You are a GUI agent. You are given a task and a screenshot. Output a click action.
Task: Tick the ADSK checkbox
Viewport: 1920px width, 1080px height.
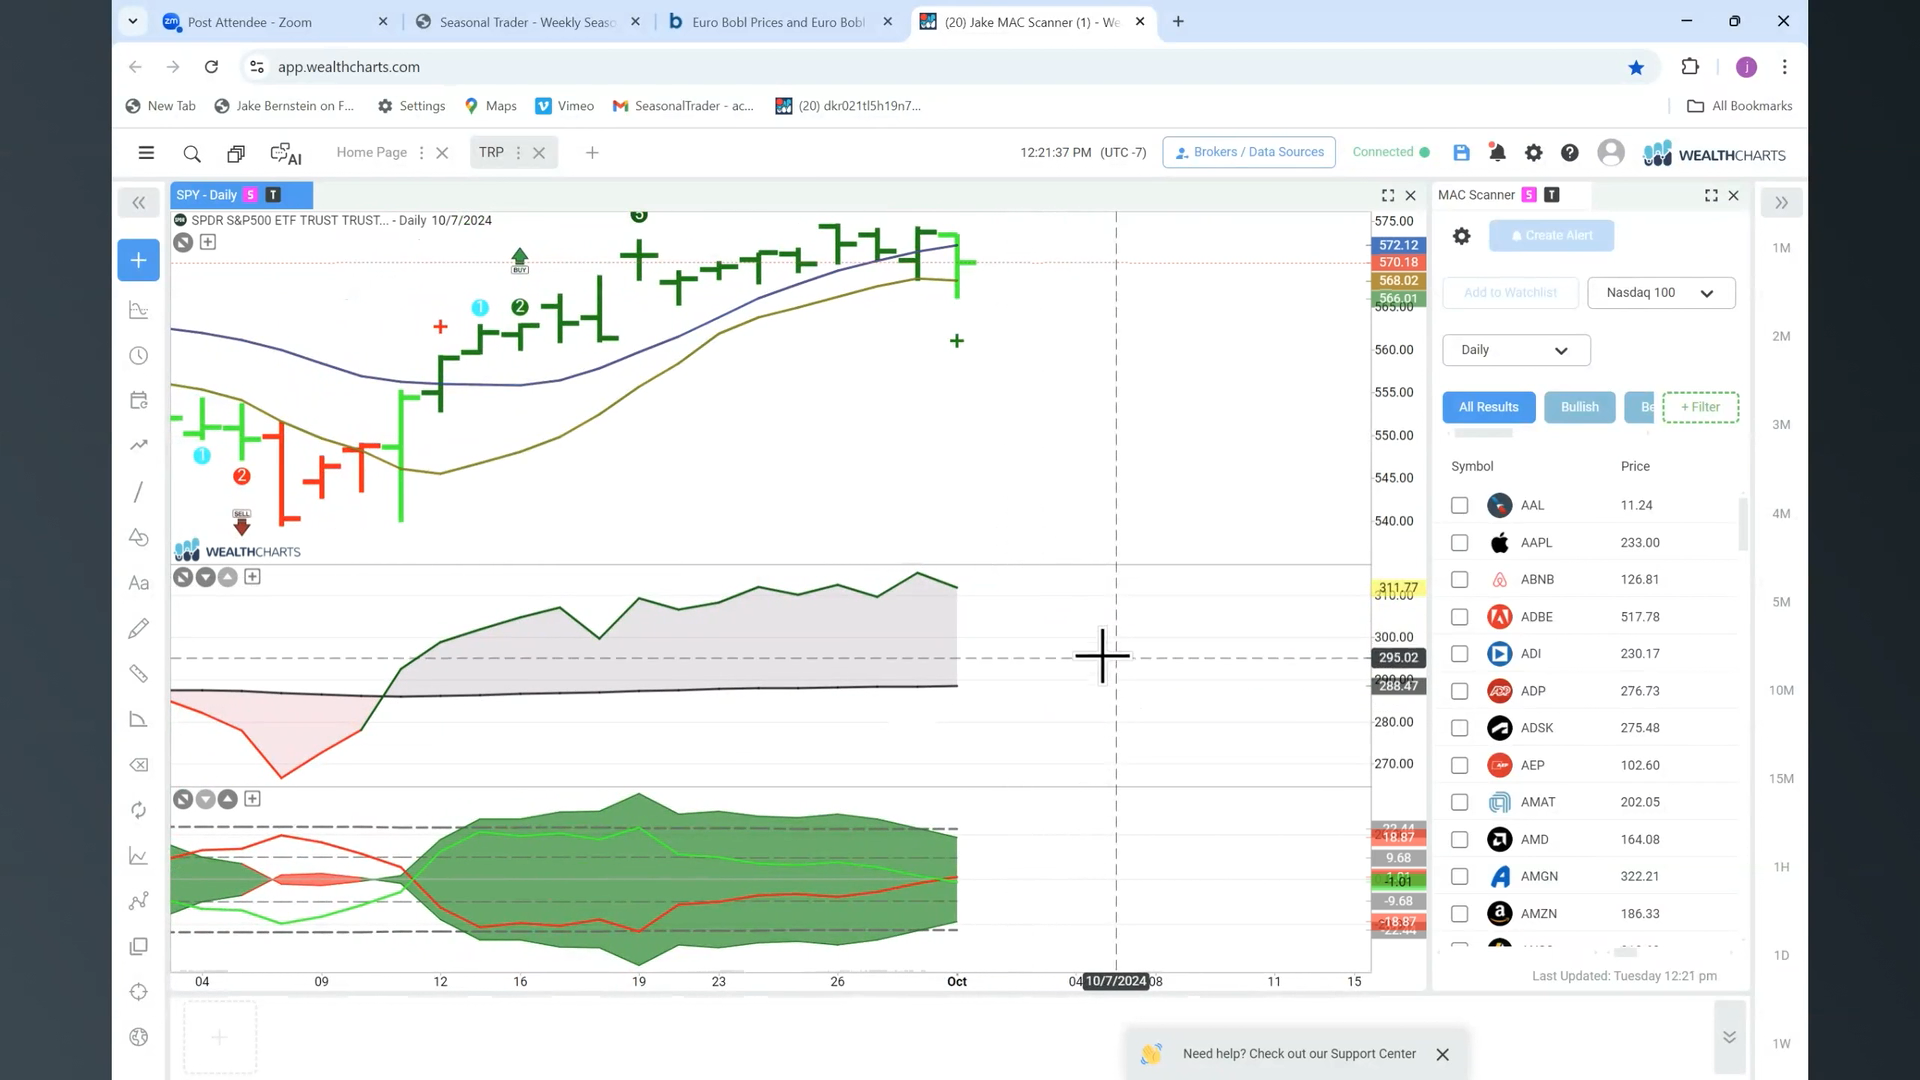(x=1459, y=728)
